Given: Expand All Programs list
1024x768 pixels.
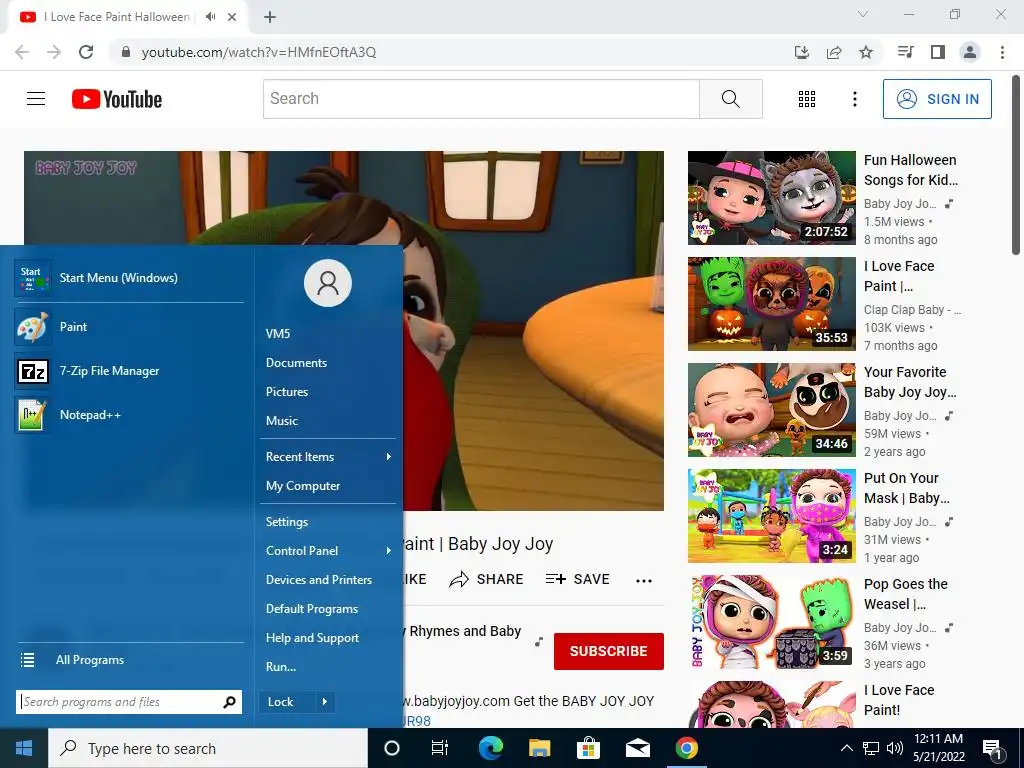Looking at the screenshot, I should pos(129,660).
